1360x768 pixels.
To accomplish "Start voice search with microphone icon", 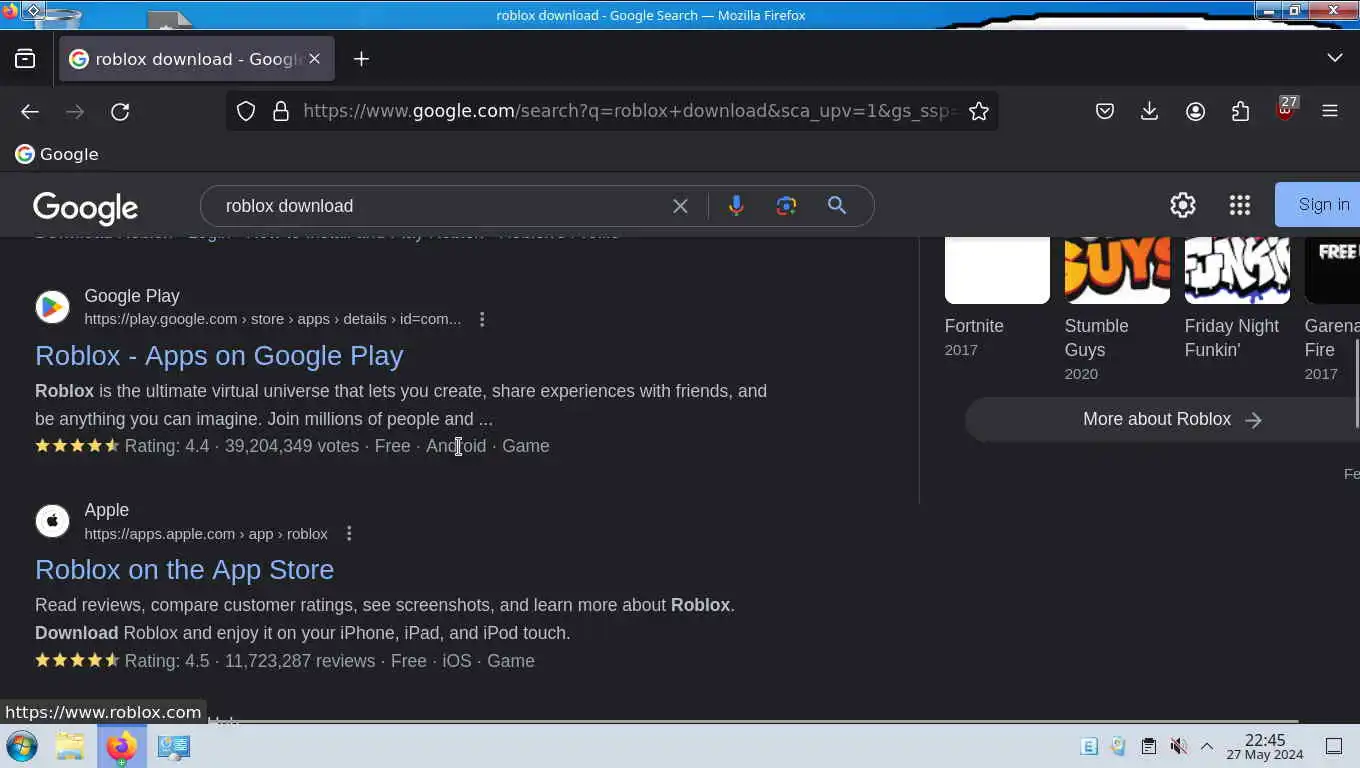I will pos(736,206).
